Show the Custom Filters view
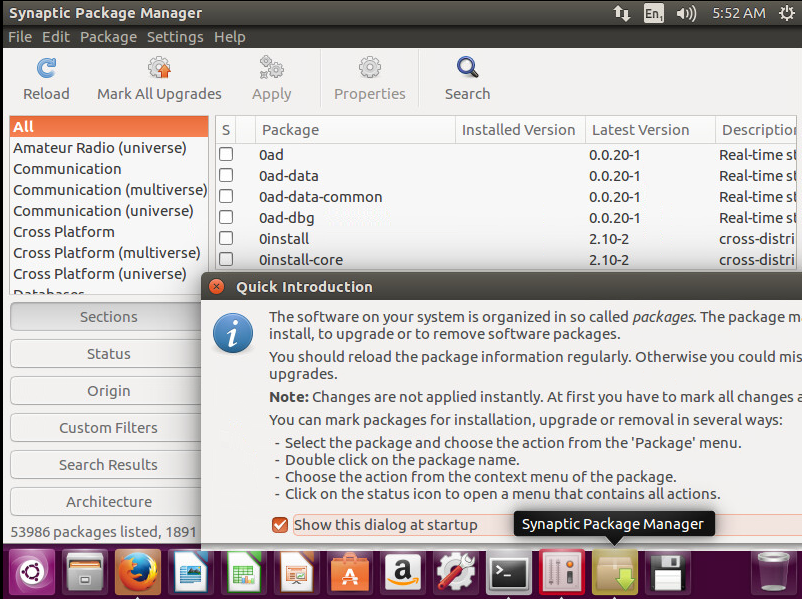The height and width of the screenshot is (599, 802). click(106, 428)
